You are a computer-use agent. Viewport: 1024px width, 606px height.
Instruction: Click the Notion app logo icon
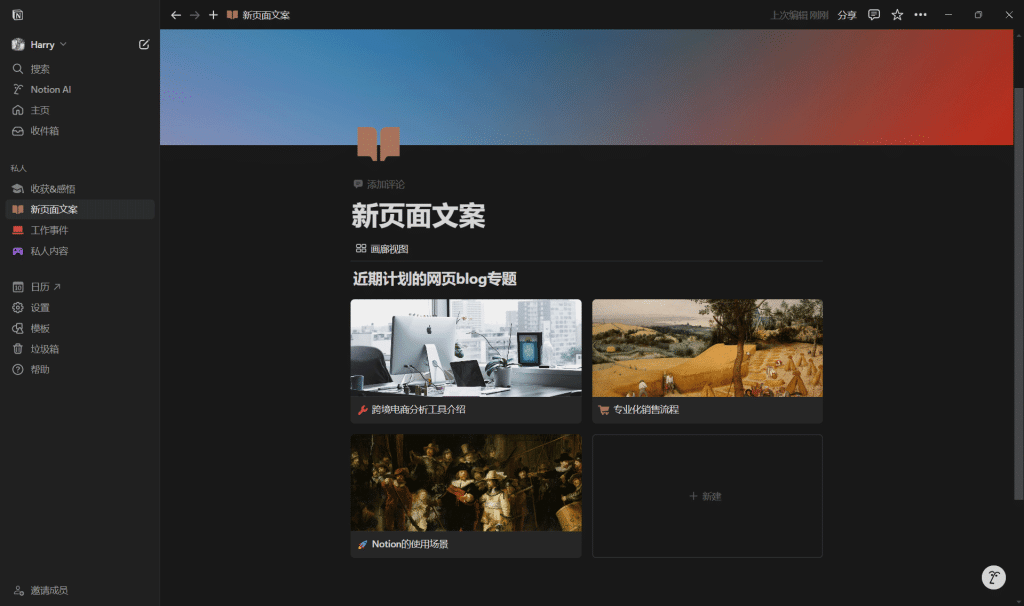(x=18, y=15)
